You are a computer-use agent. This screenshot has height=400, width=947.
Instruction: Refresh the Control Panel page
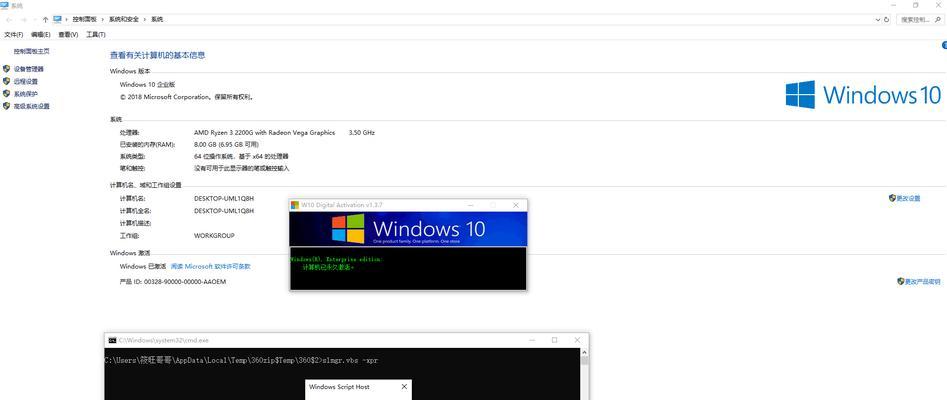[x=887, y=19]
